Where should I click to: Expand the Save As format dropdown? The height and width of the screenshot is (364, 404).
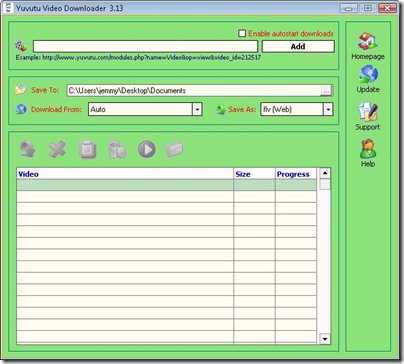tap(328, 109)
